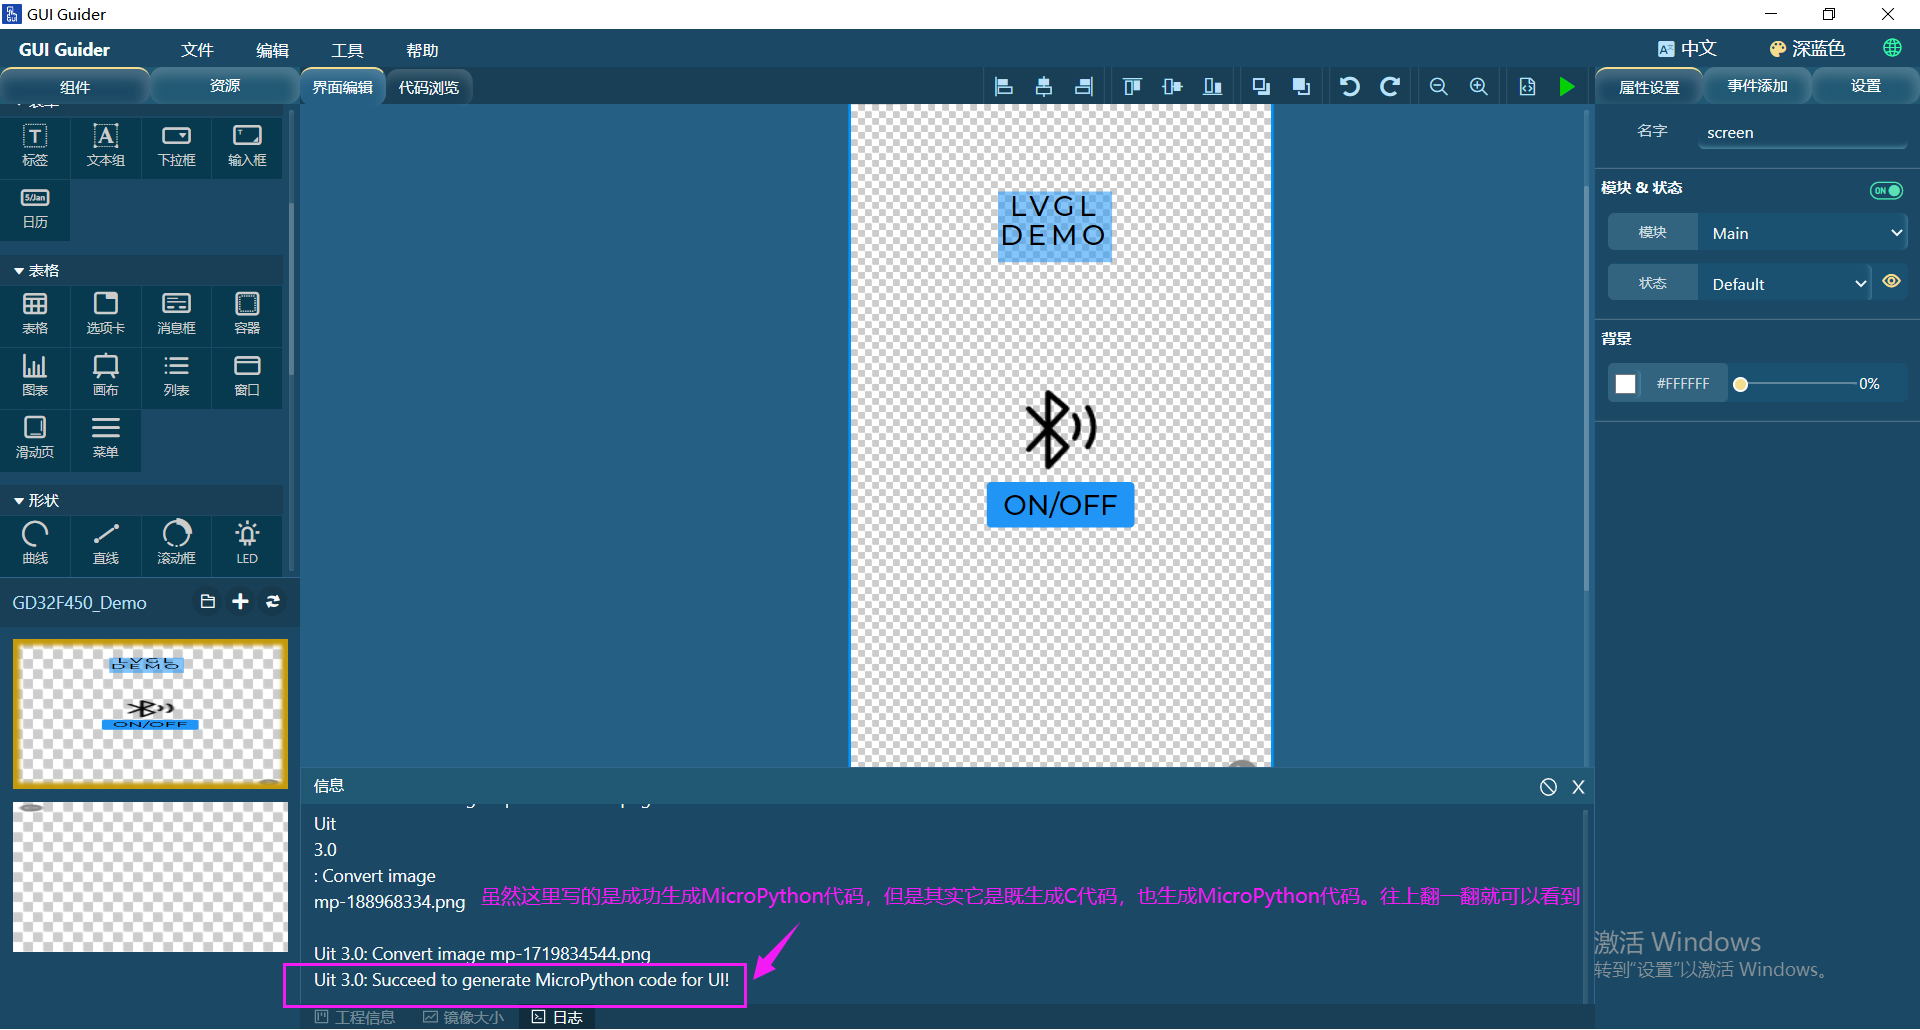Switch to the 事件添加 tab
The height and width of the screenshot is (1030, 1920).
click(1757, 86)
